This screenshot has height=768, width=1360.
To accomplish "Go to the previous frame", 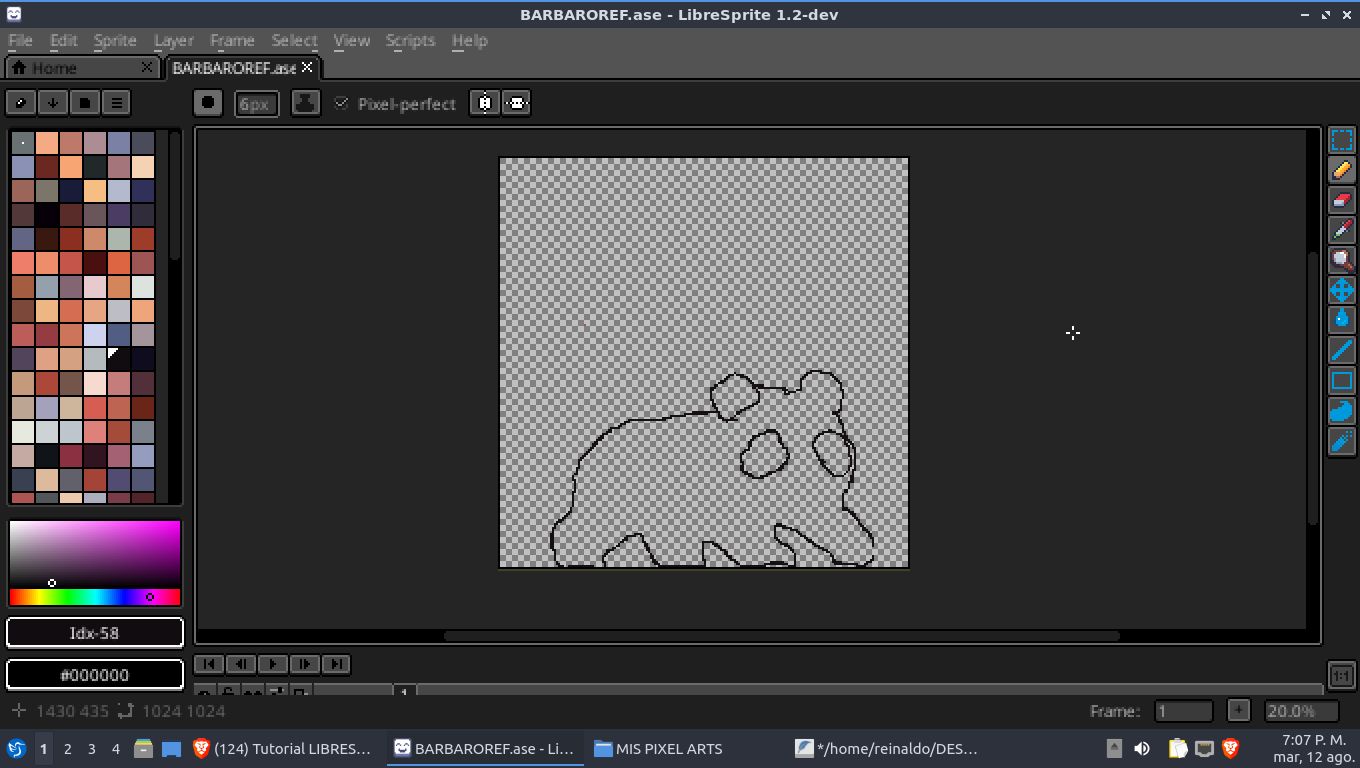I will pyautogui.click(x=240, y=663).
